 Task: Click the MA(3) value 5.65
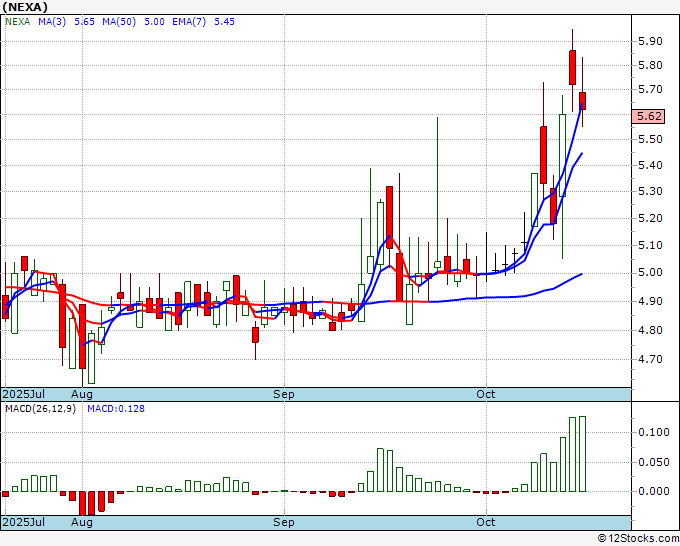pos(85,22)
